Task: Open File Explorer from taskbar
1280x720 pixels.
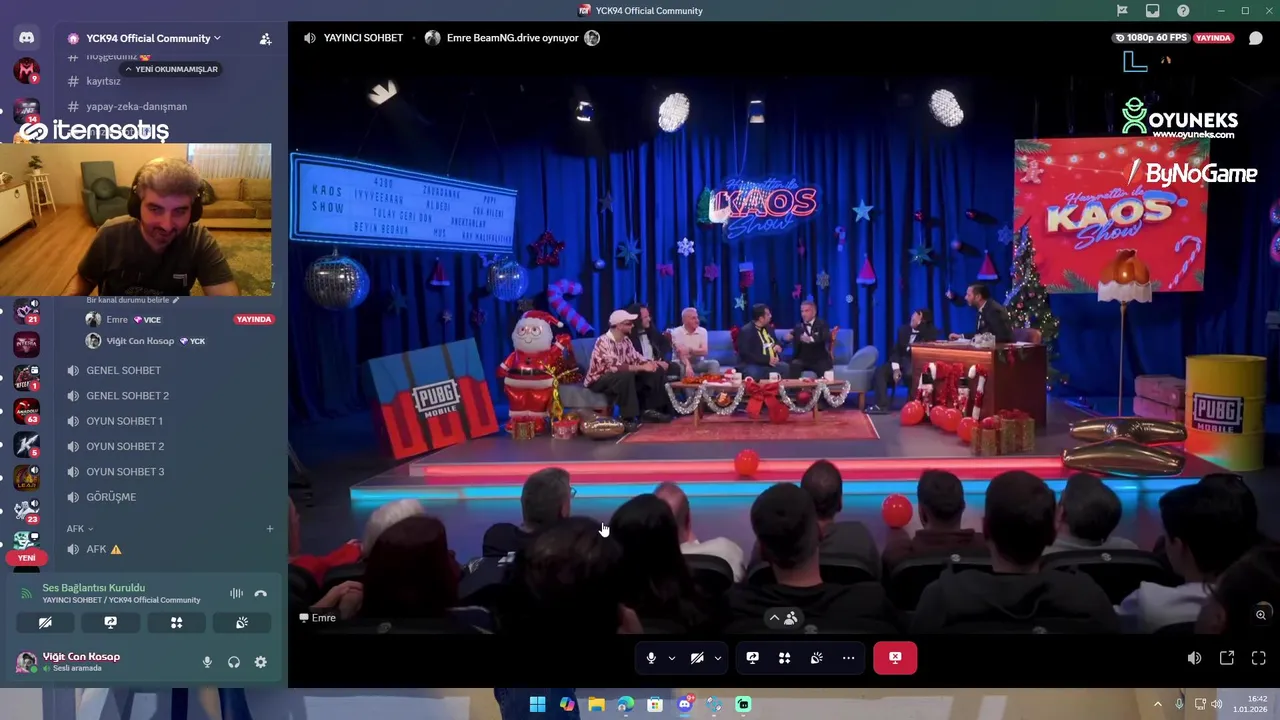Action: [596, 704]
